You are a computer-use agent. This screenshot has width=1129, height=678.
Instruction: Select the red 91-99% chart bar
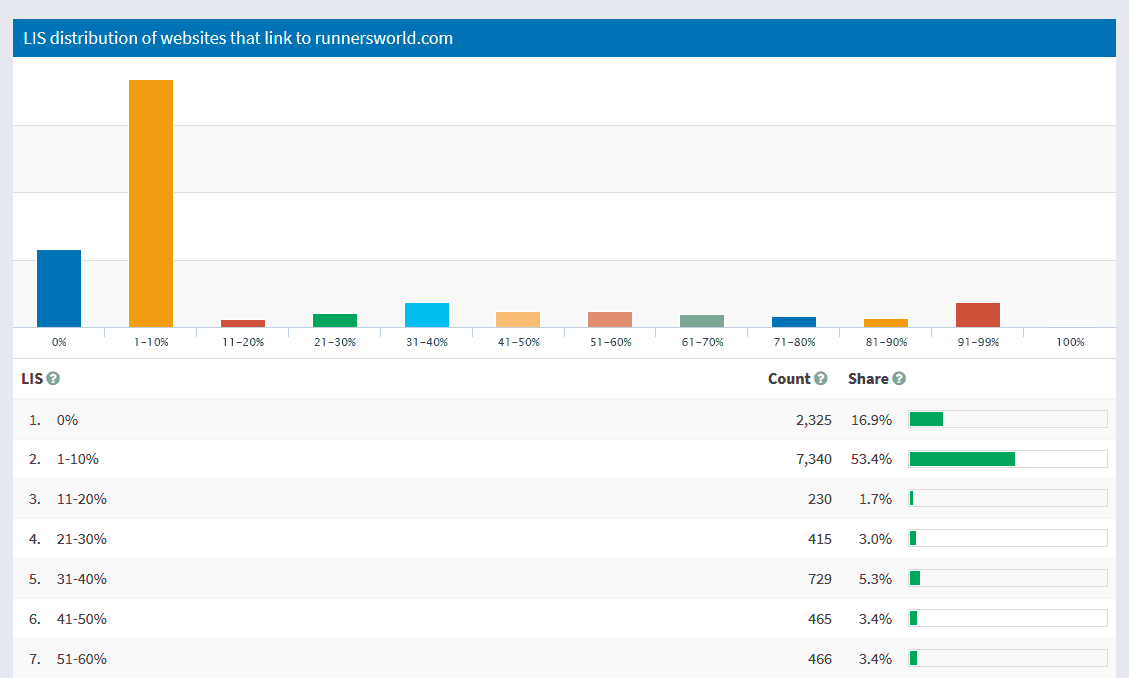pyautogui.click(x=977, y=315)
